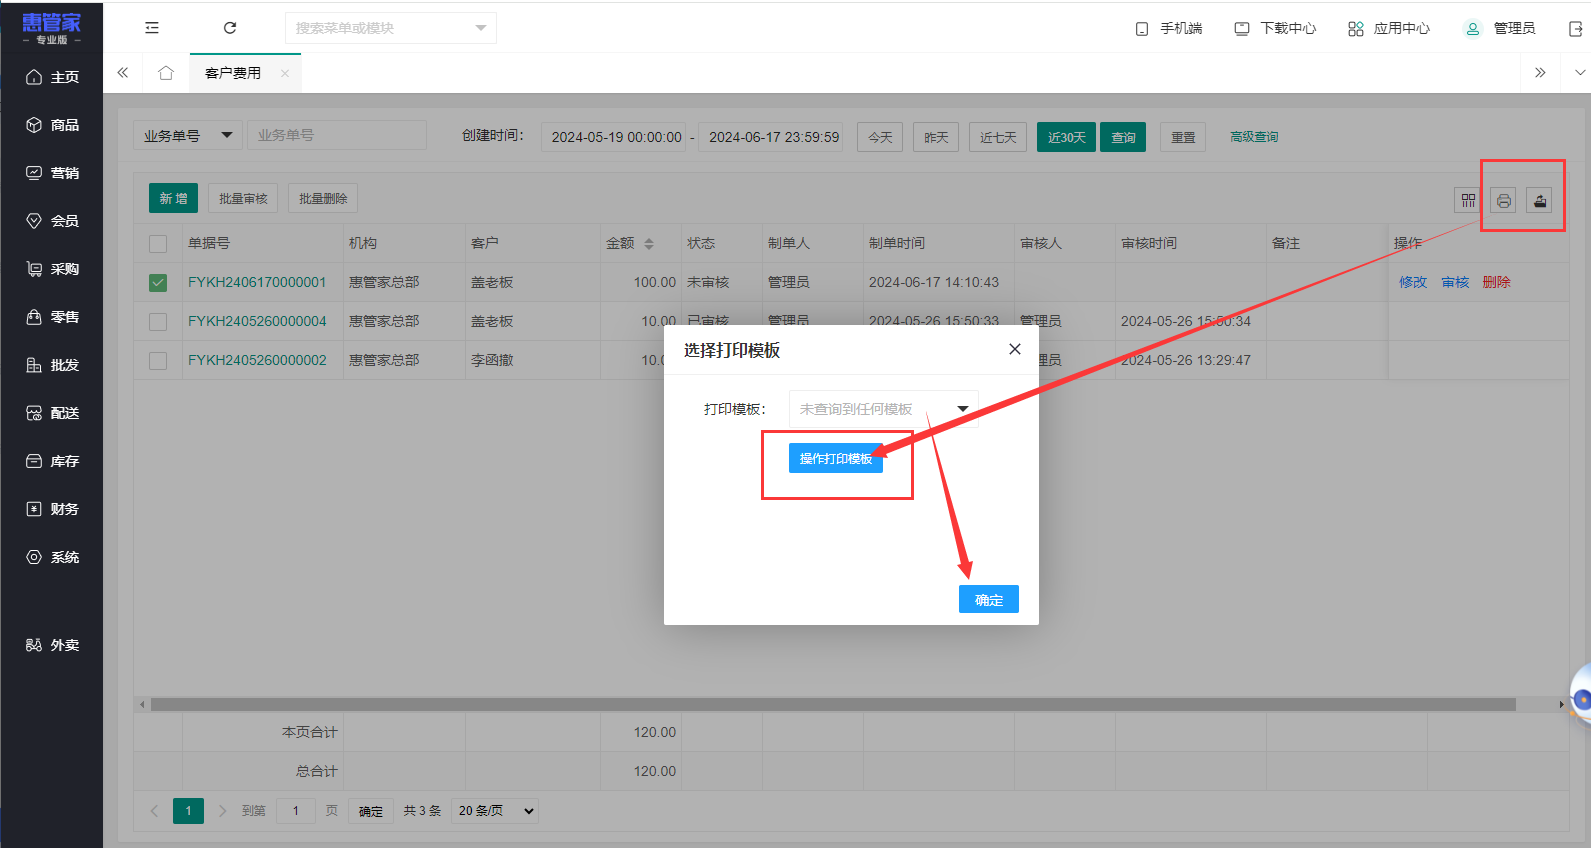Viewport: 1591px width, 848px height.
Task: Open the 采购 purchasing sidebar item
Action: (x=52, y=269)
